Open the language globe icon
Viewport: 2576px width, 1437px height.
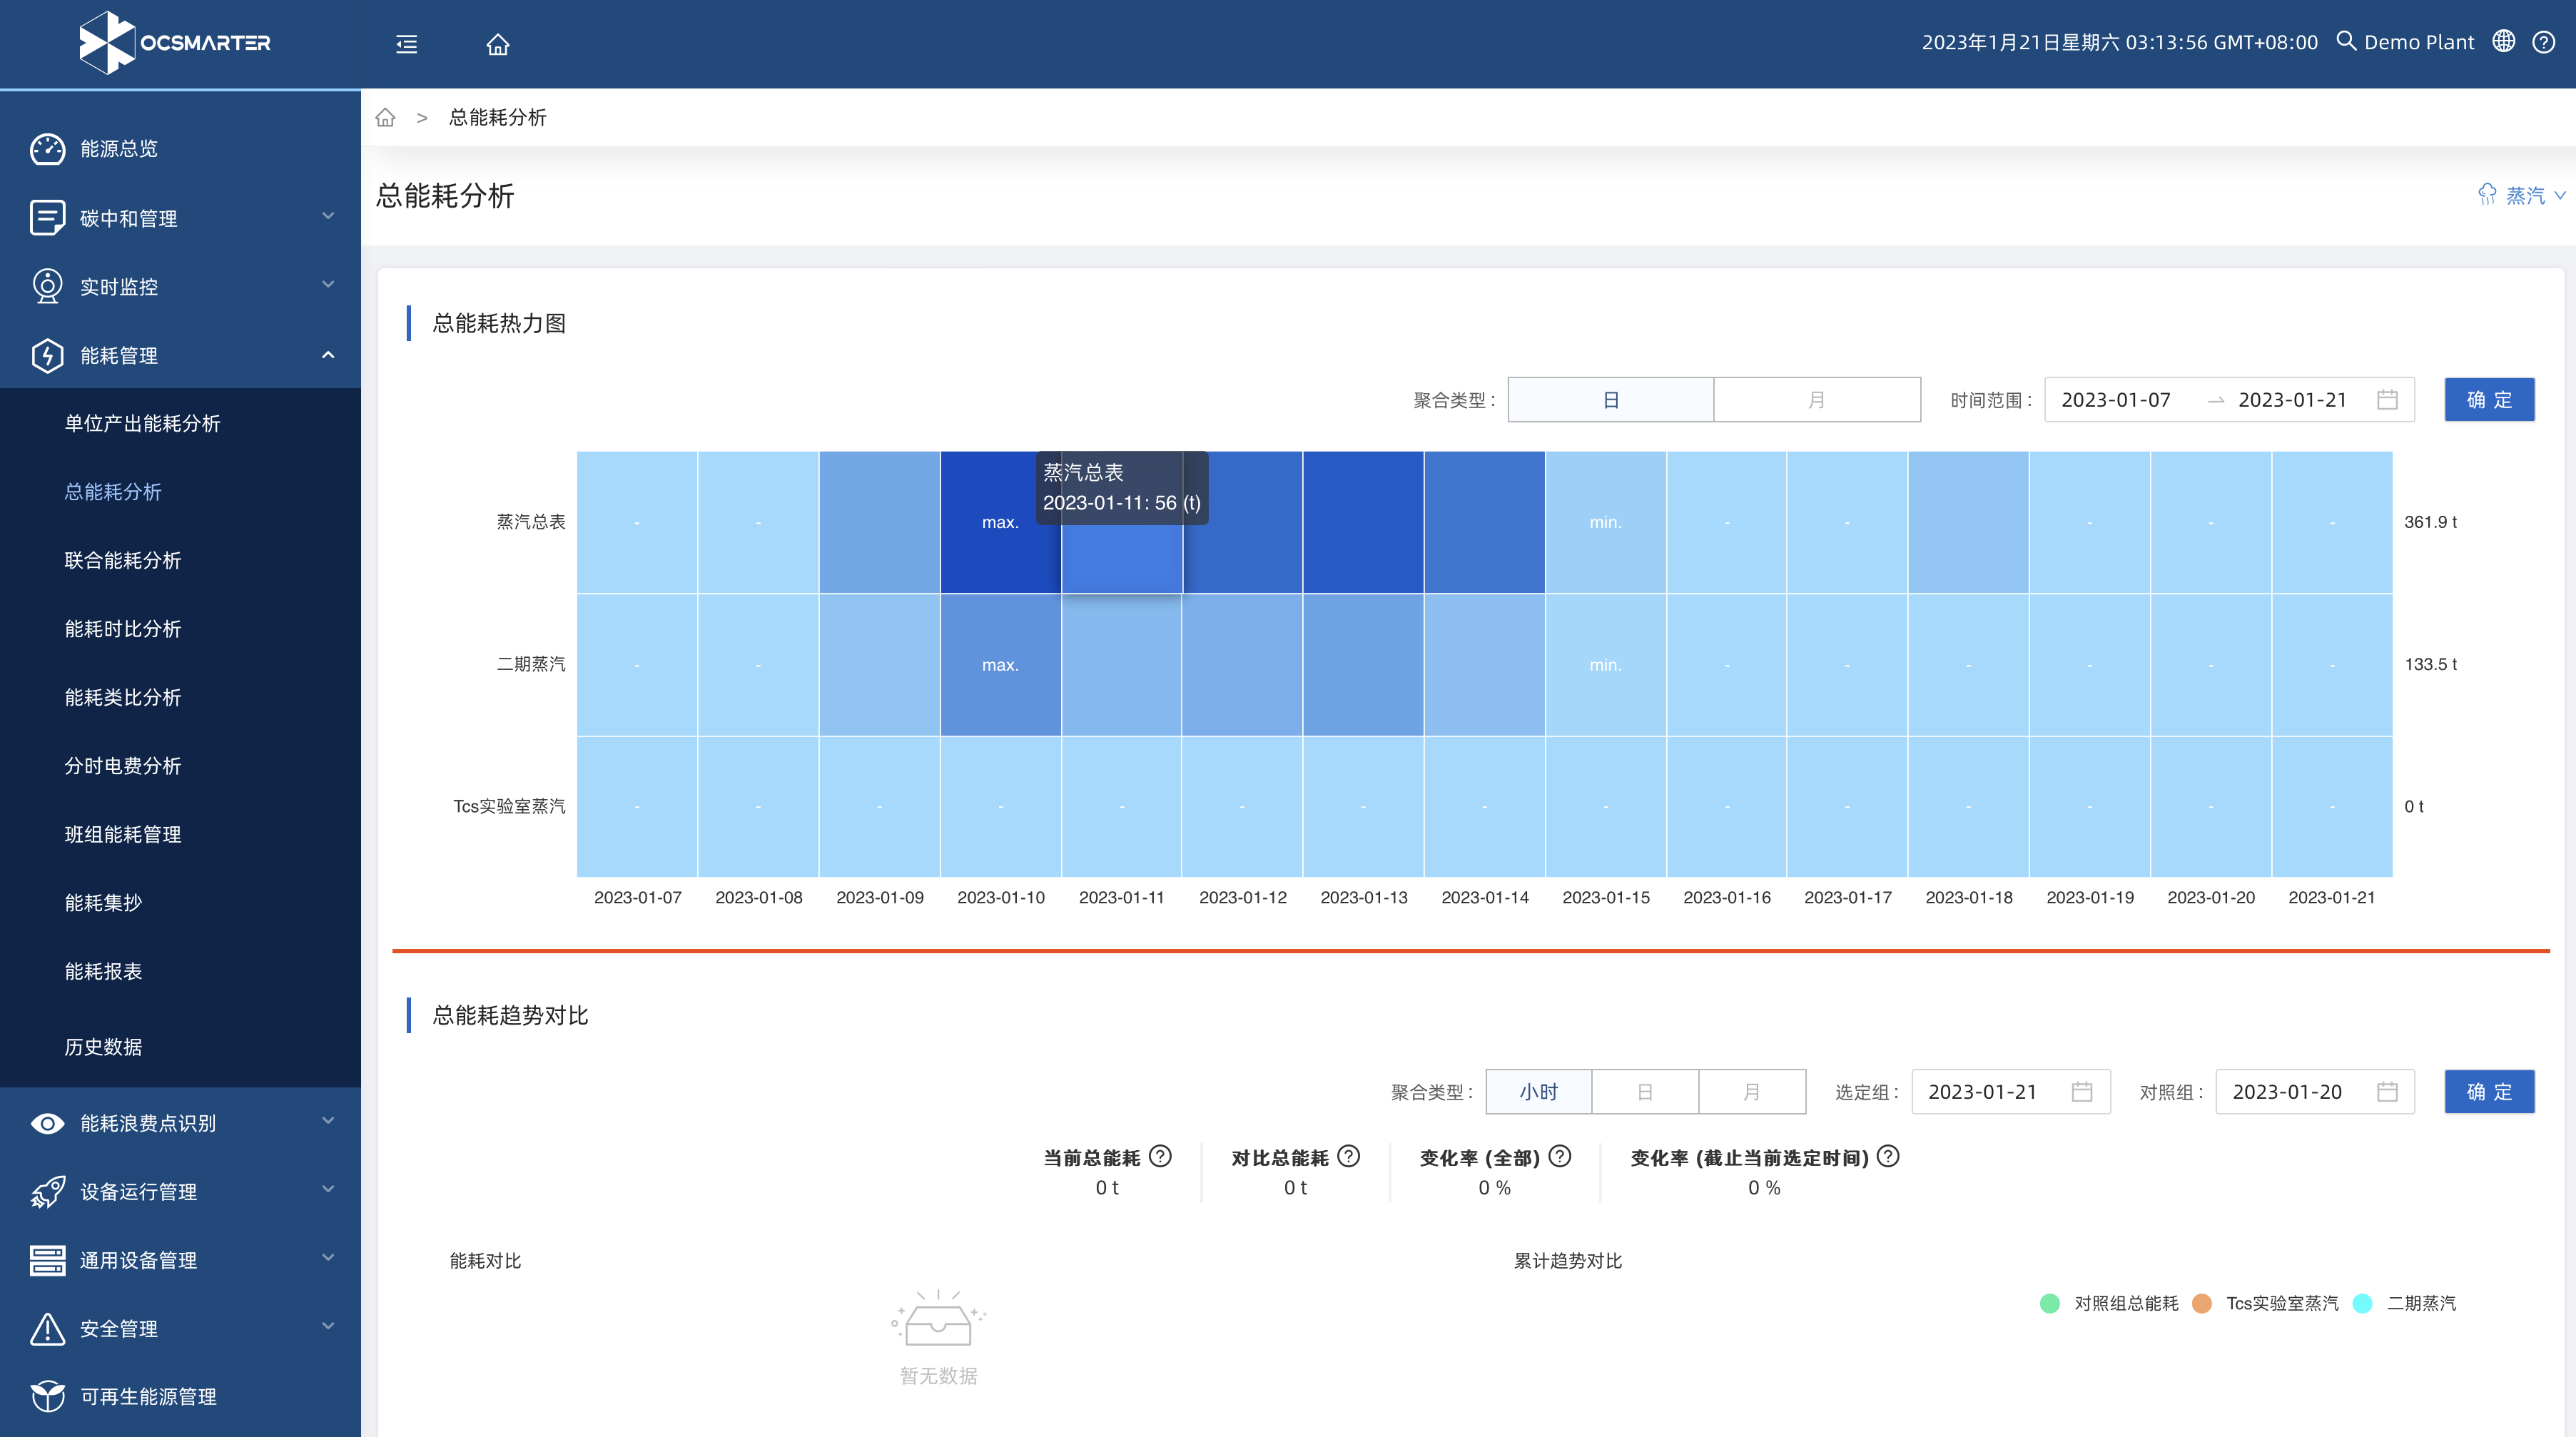click(2503, 41)
